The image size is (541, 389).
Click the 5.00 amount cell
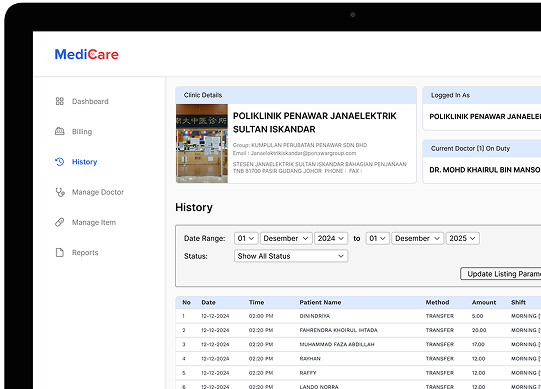click(478, 316)
